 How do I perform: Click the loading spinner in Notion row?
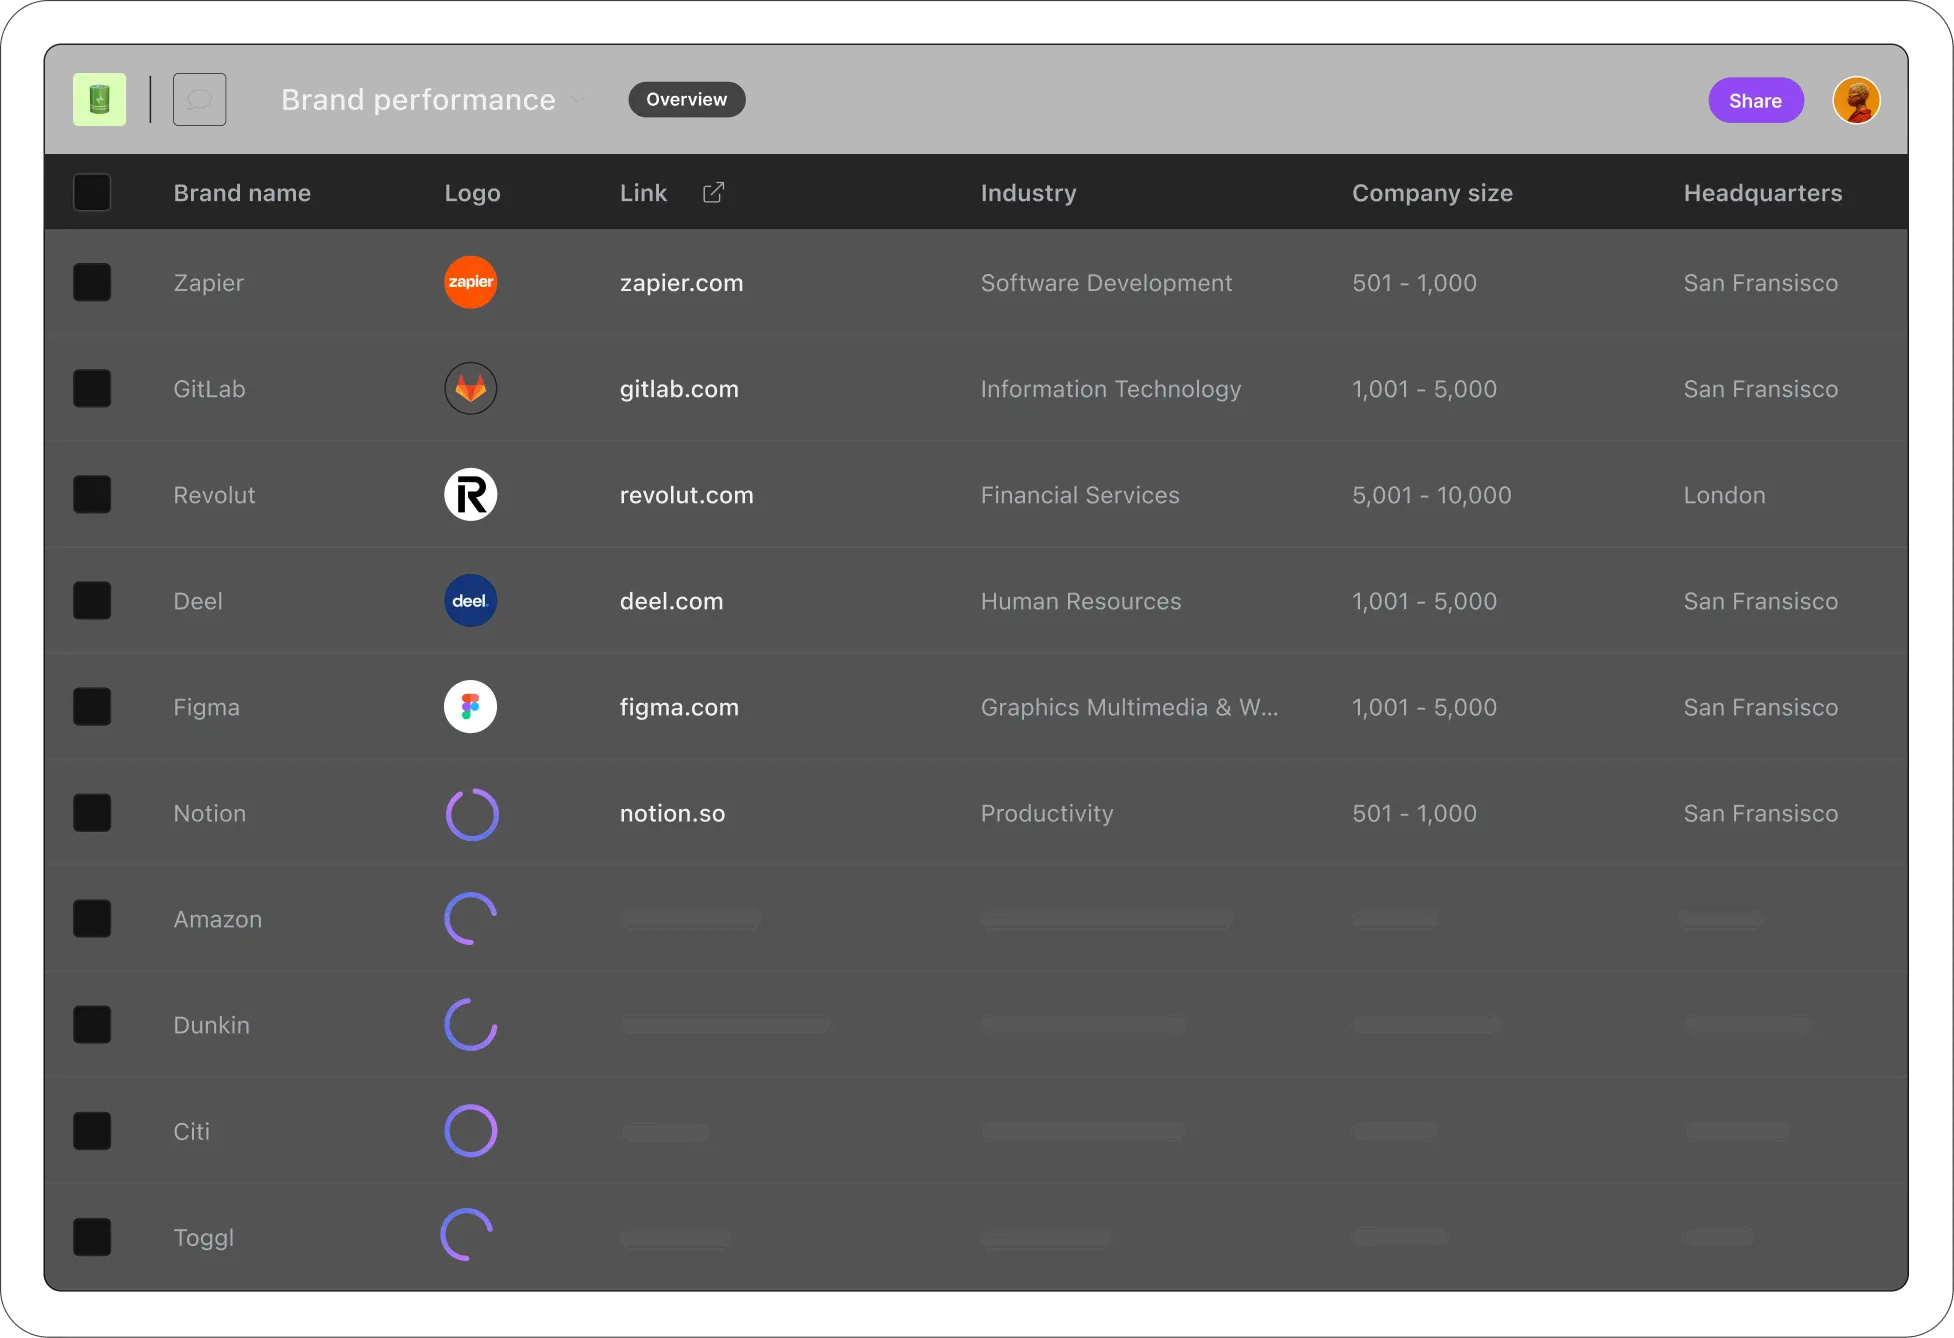tap(471, 814)
